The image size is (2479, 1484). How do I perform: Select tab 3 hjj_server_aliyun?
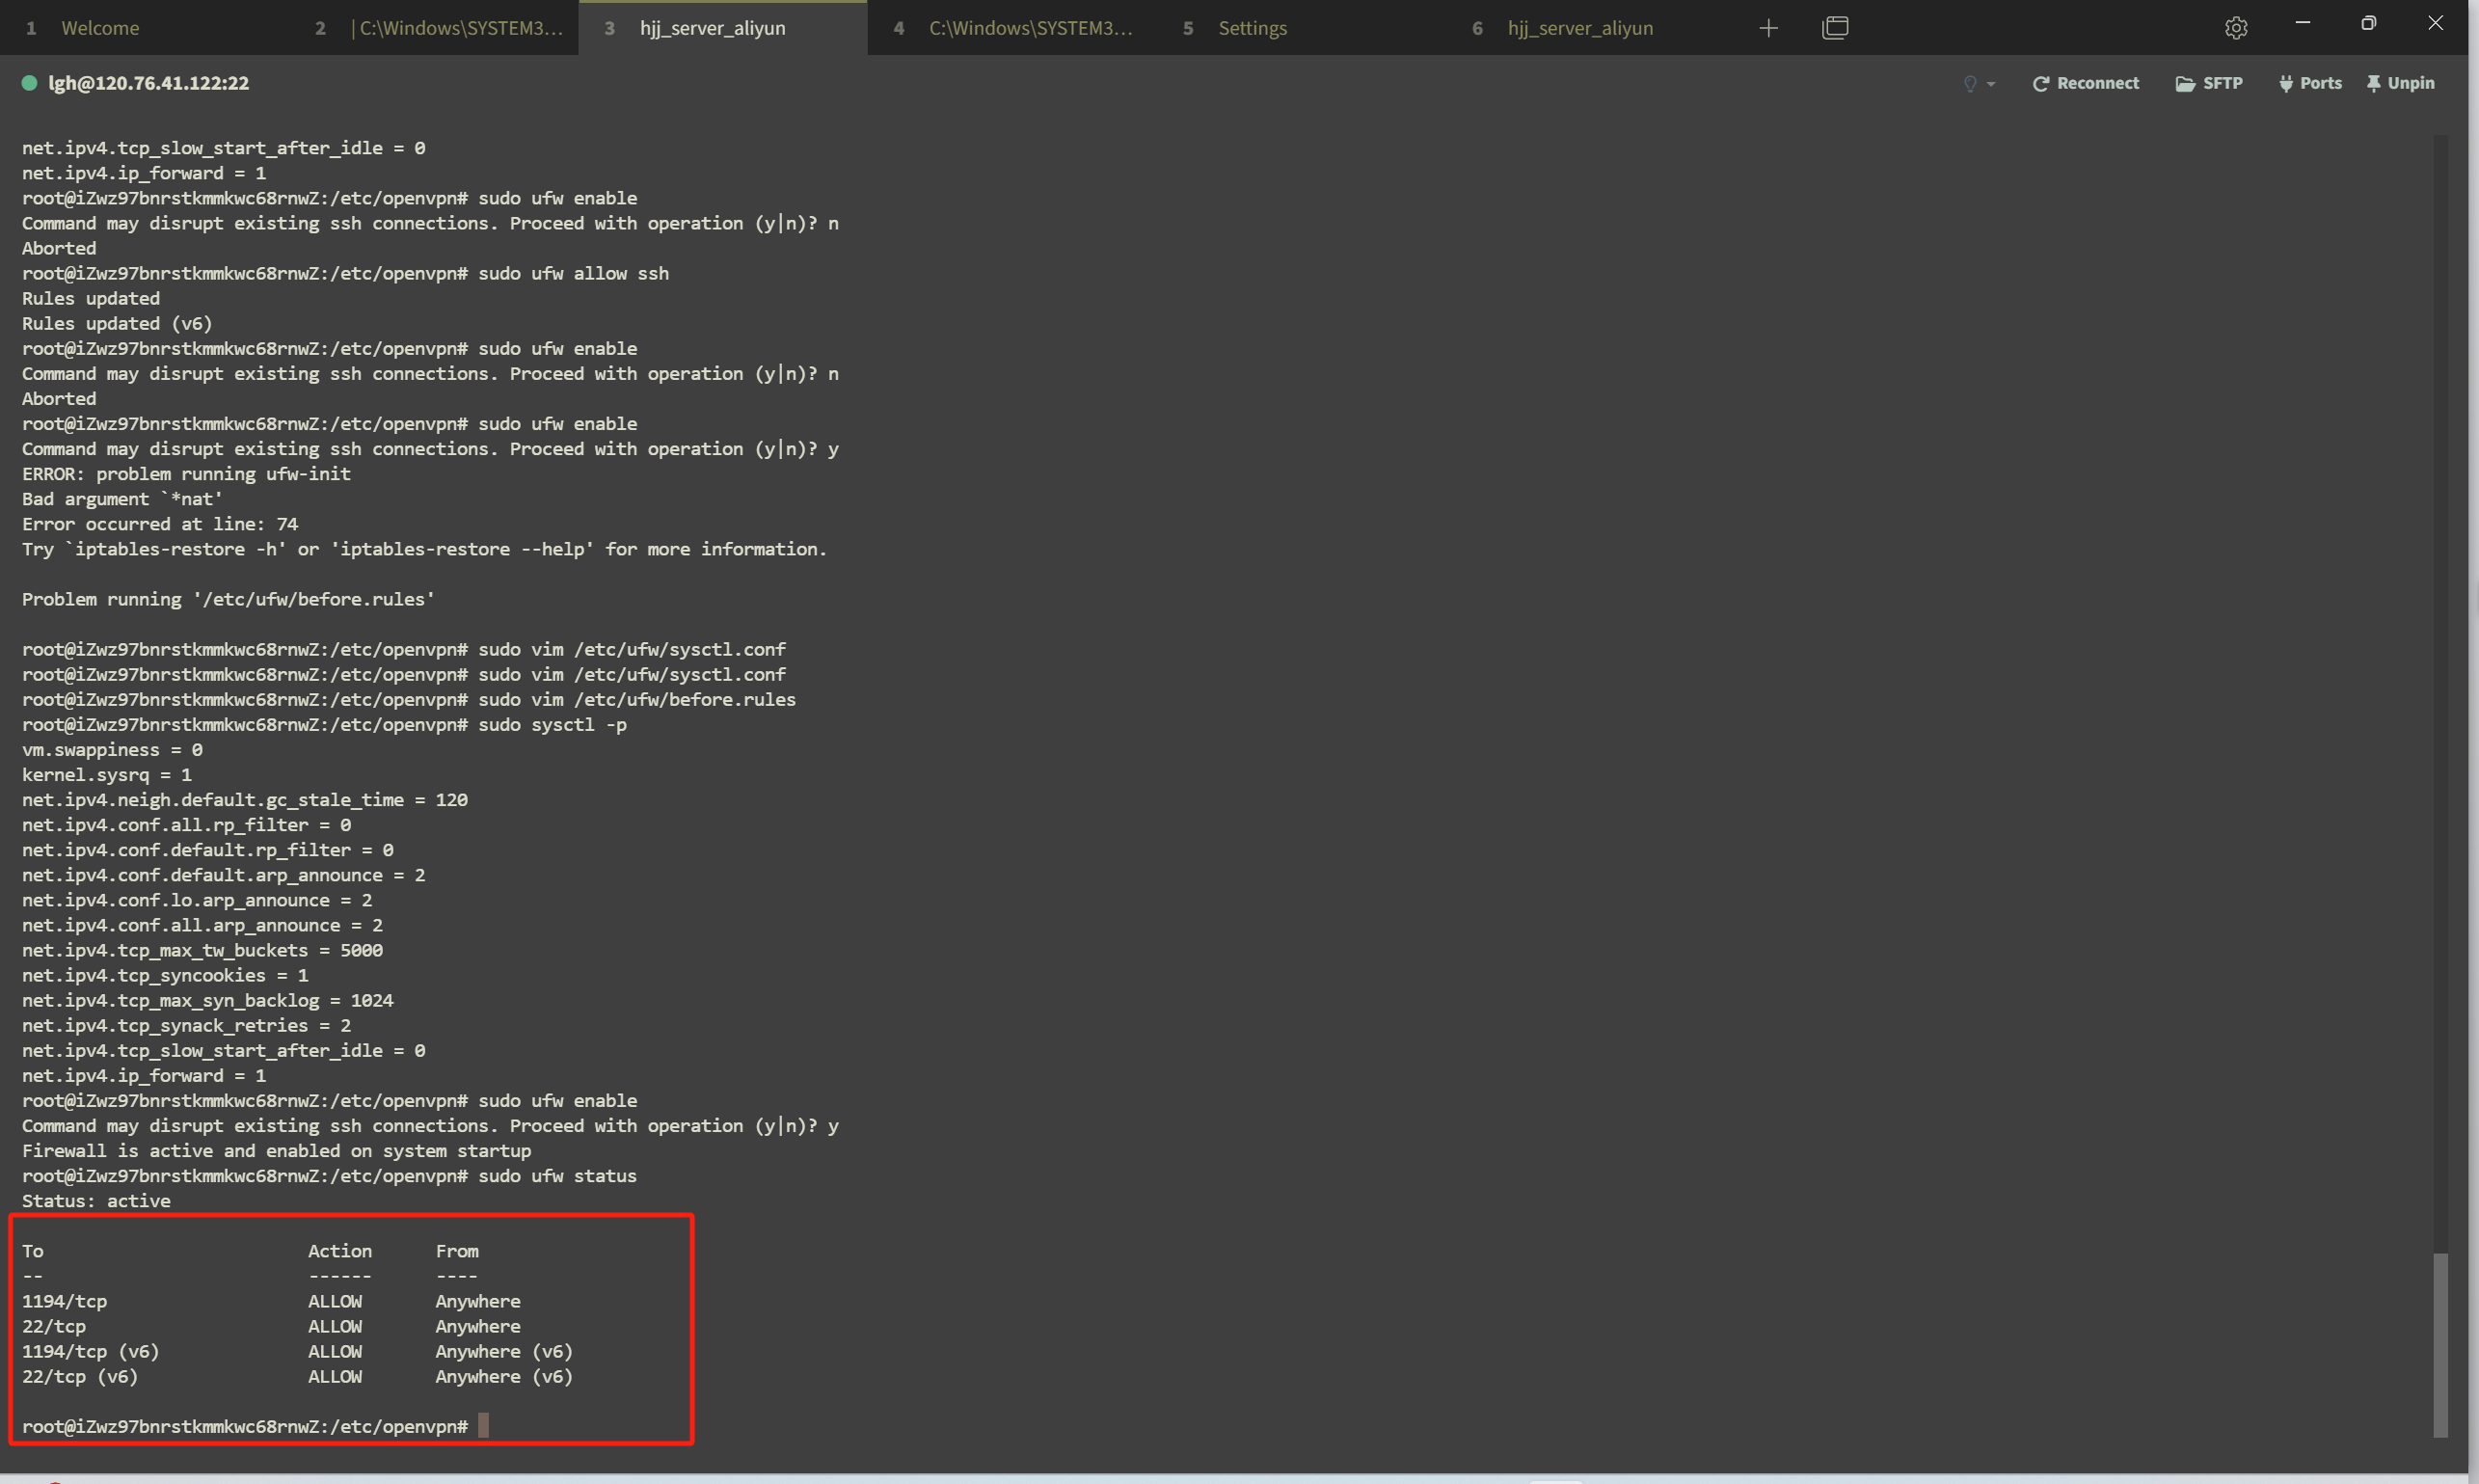[722, 28]
